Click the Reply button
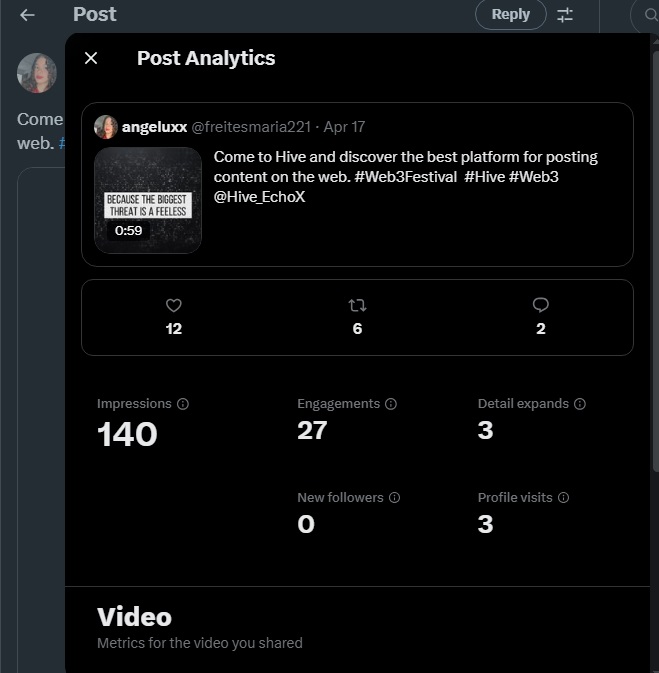This screenshot has height=673, width=659. [x=510, y=15]
